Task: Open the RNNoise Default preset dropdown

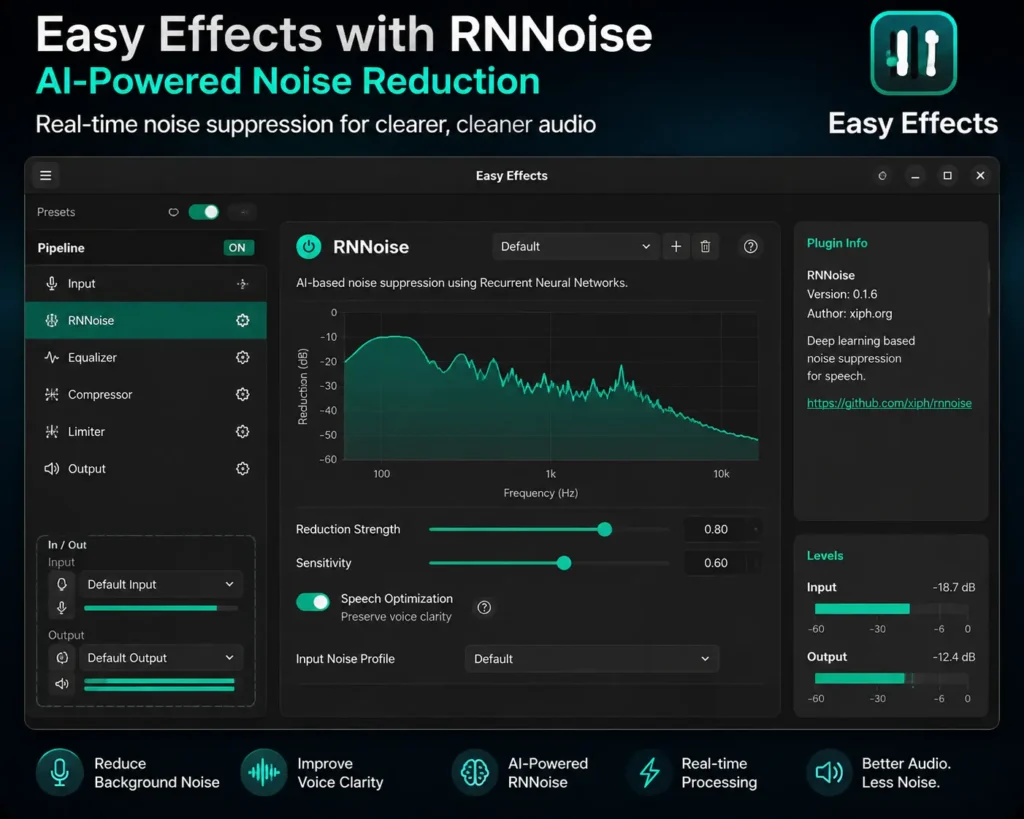Action: pyautogui.click(x=575, y=246)
